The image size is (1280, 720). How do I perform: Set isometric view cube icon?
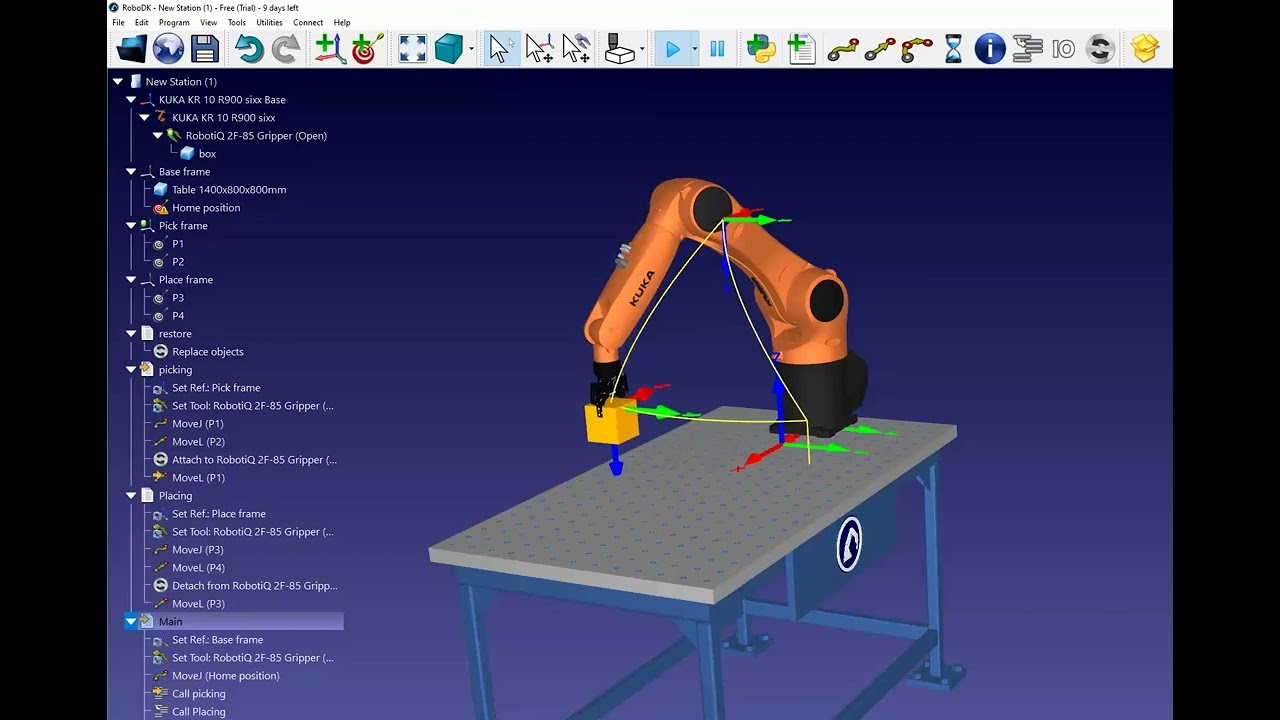click(x=449, y=48)
